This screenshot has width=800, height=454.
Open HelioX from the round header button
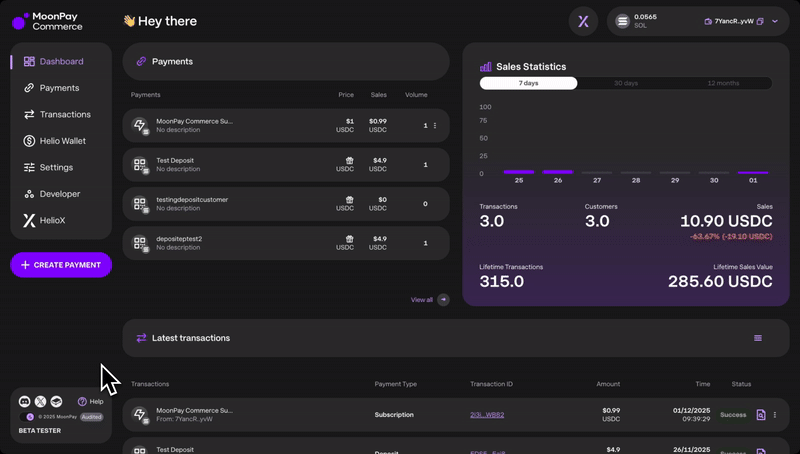pos(583,21)
